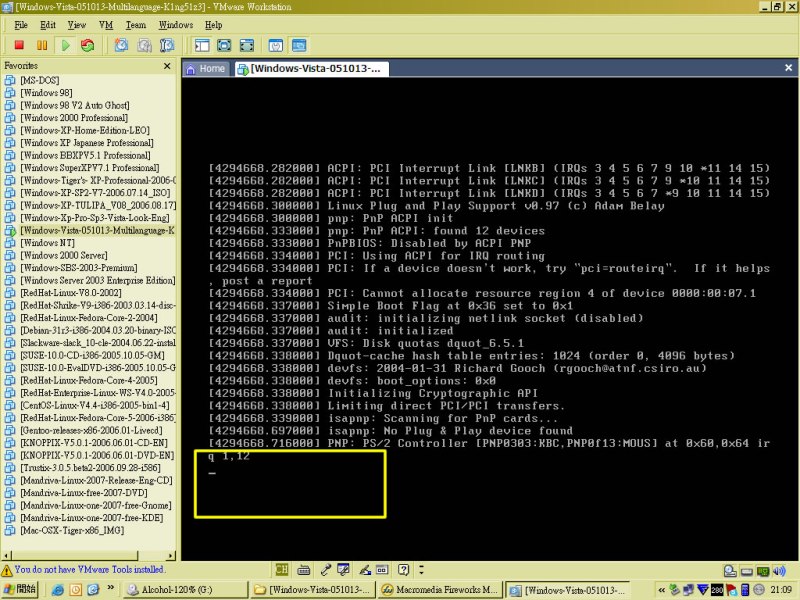Toggle Quick Switch mode toolbar icon
The image size is (800, 600).
(245, 45)
